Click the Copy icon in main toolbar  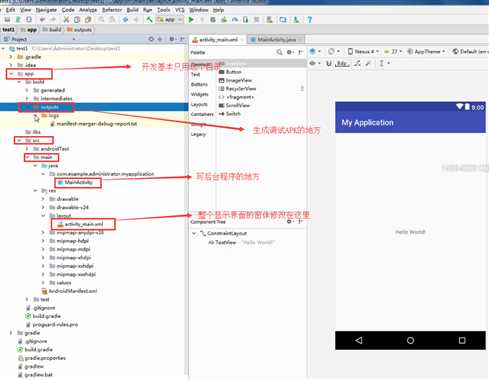click(77, 20)
